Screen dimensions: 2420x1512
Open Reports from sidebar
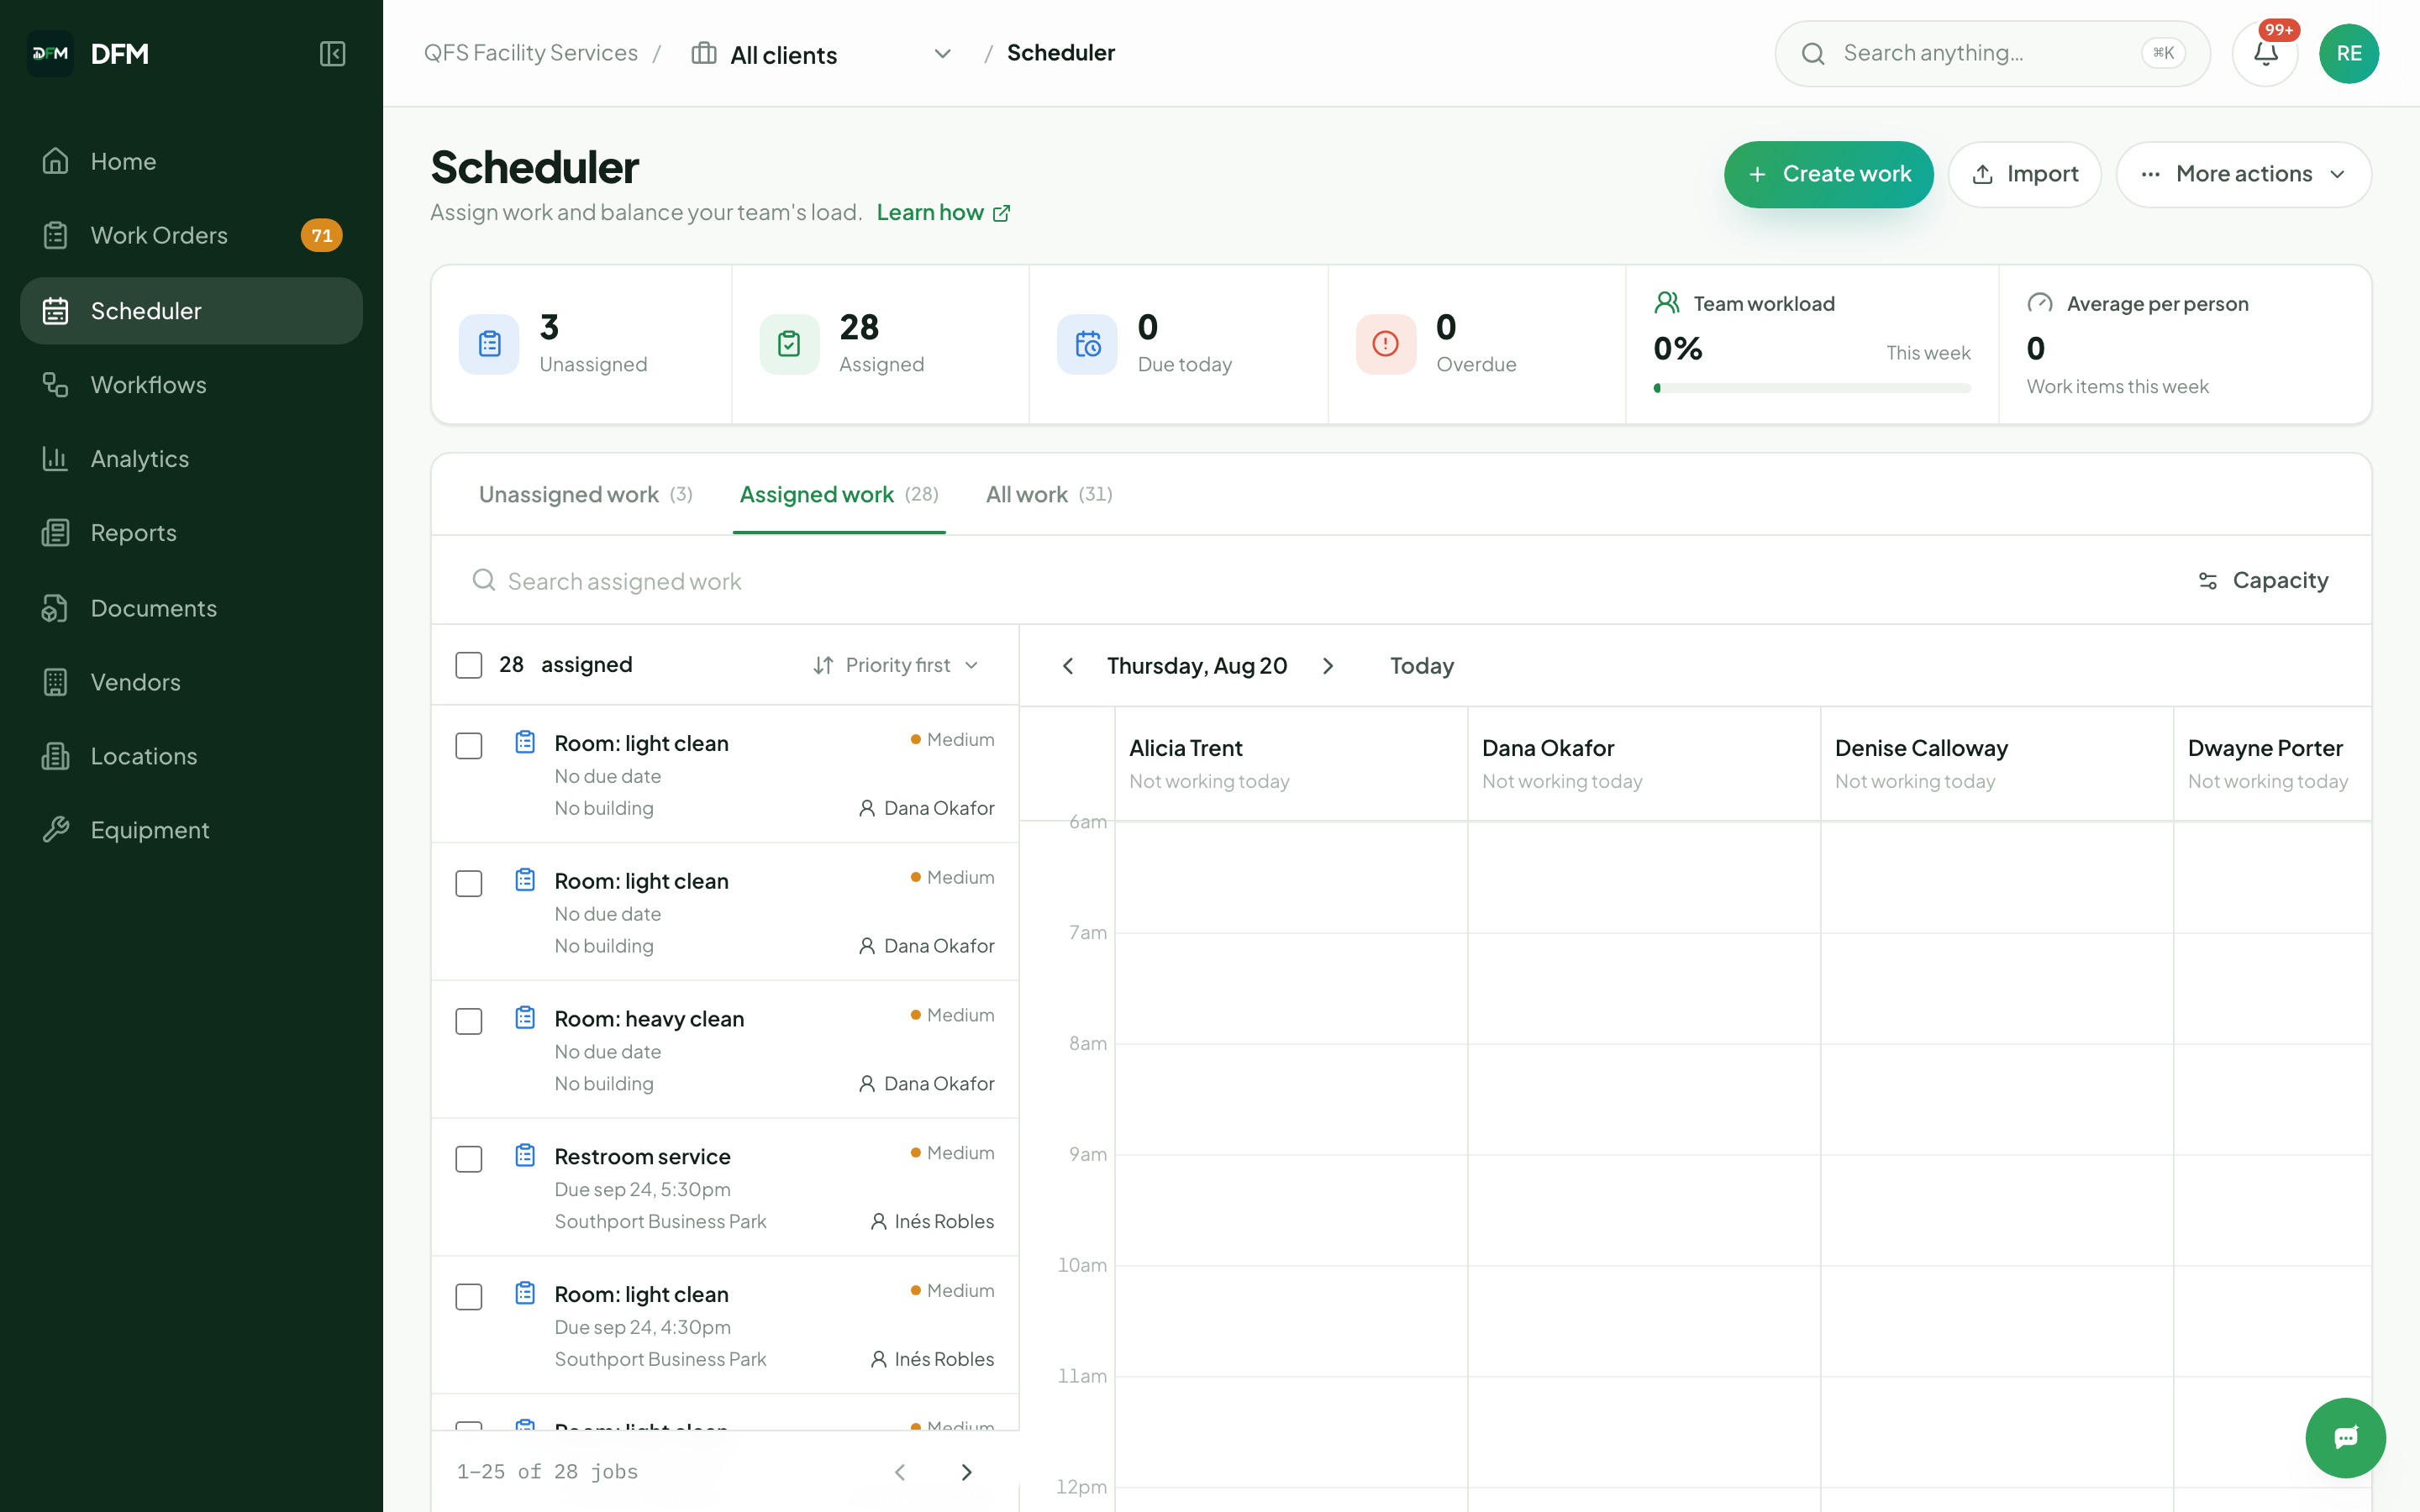pos(191,533)
